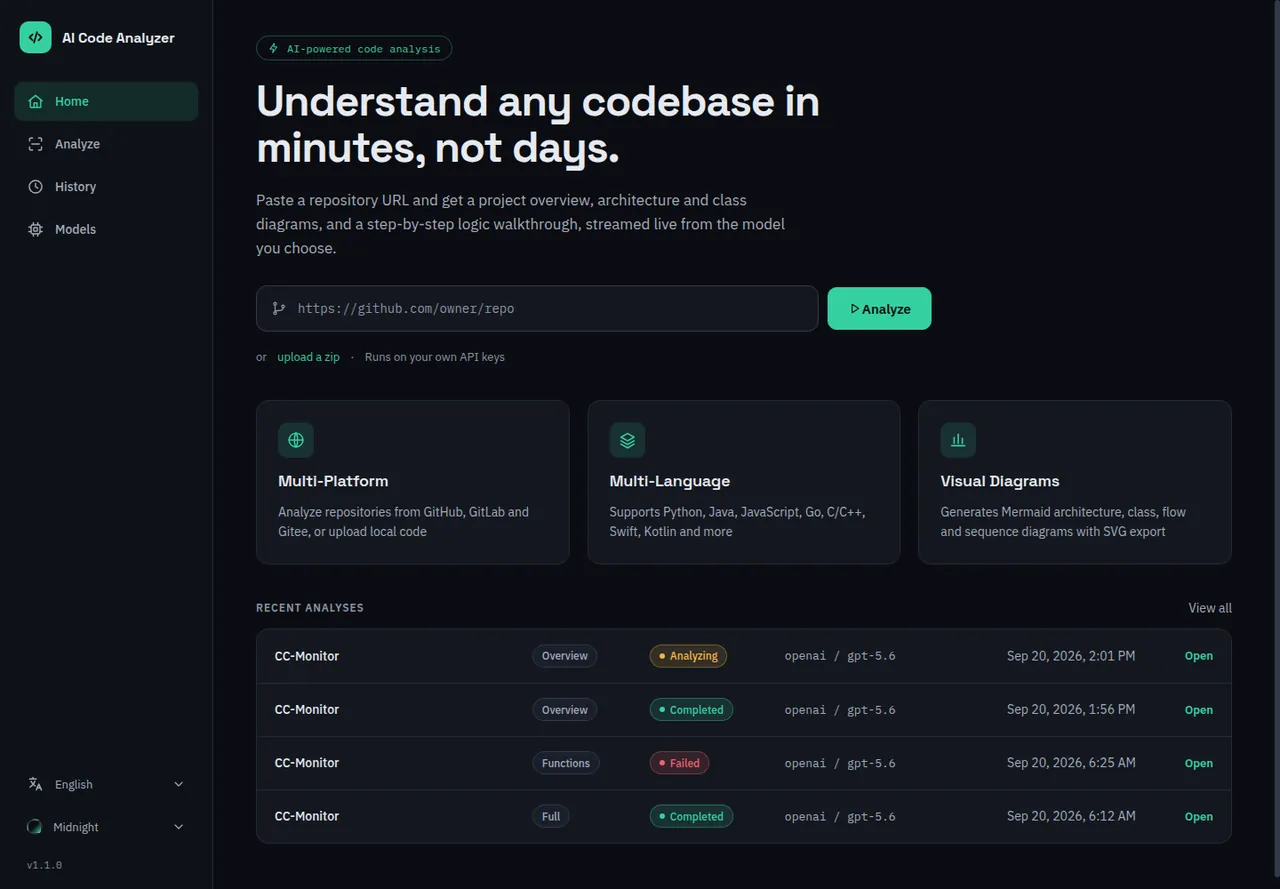Click the Functions type badge
The width and height of the screenshot is (1280, 889).
(x=566, y=763)
